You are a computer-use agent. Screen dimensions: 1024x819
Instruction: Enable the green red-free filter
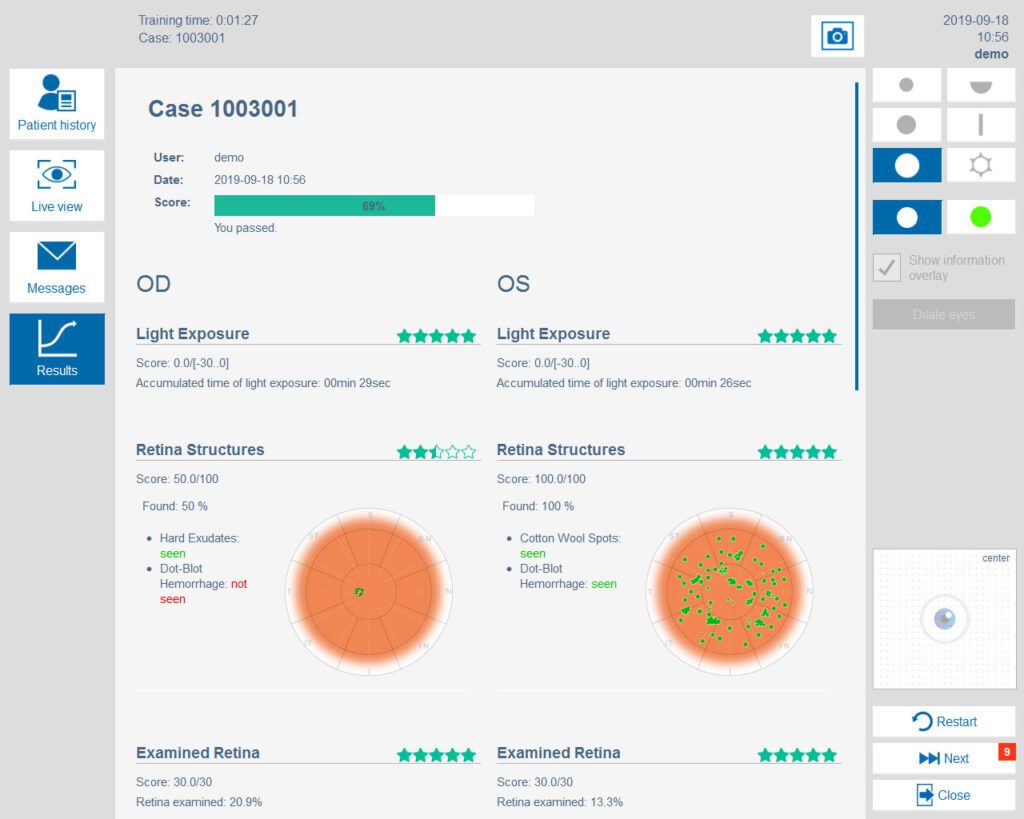point(981,216)
